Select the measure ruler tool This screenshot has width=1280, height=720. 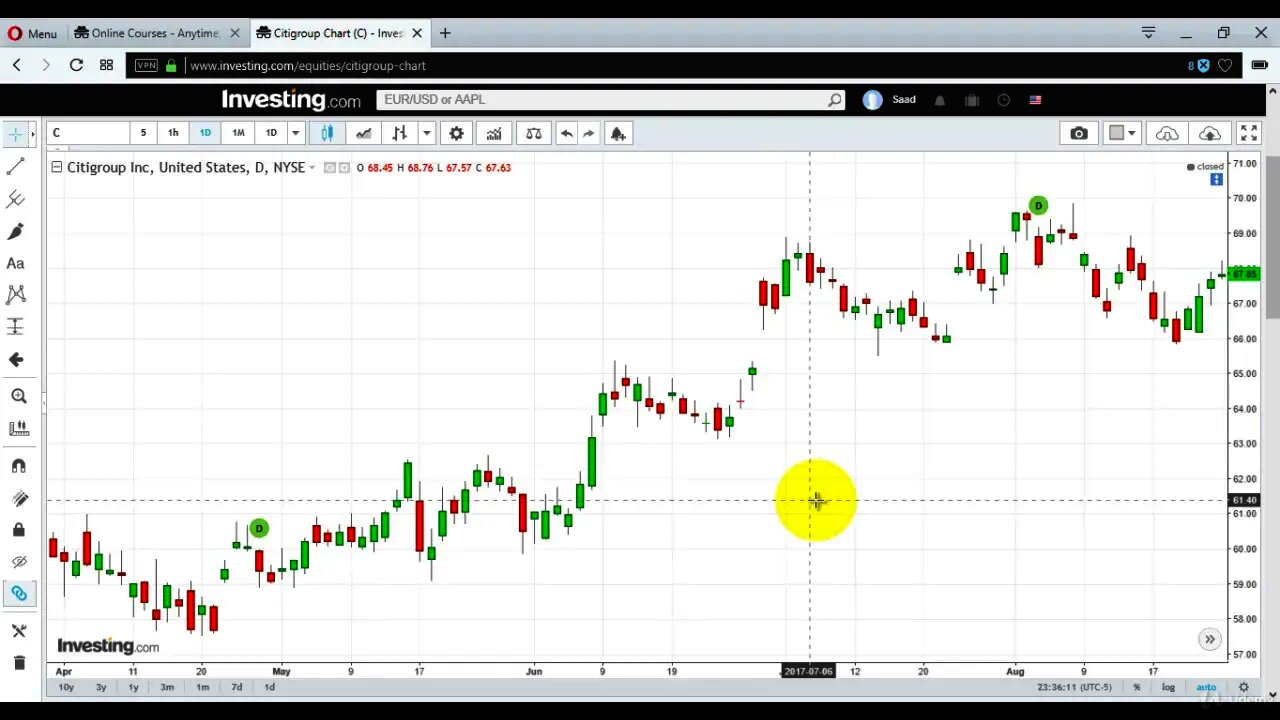pyautogui.click(x=18, y=428)
